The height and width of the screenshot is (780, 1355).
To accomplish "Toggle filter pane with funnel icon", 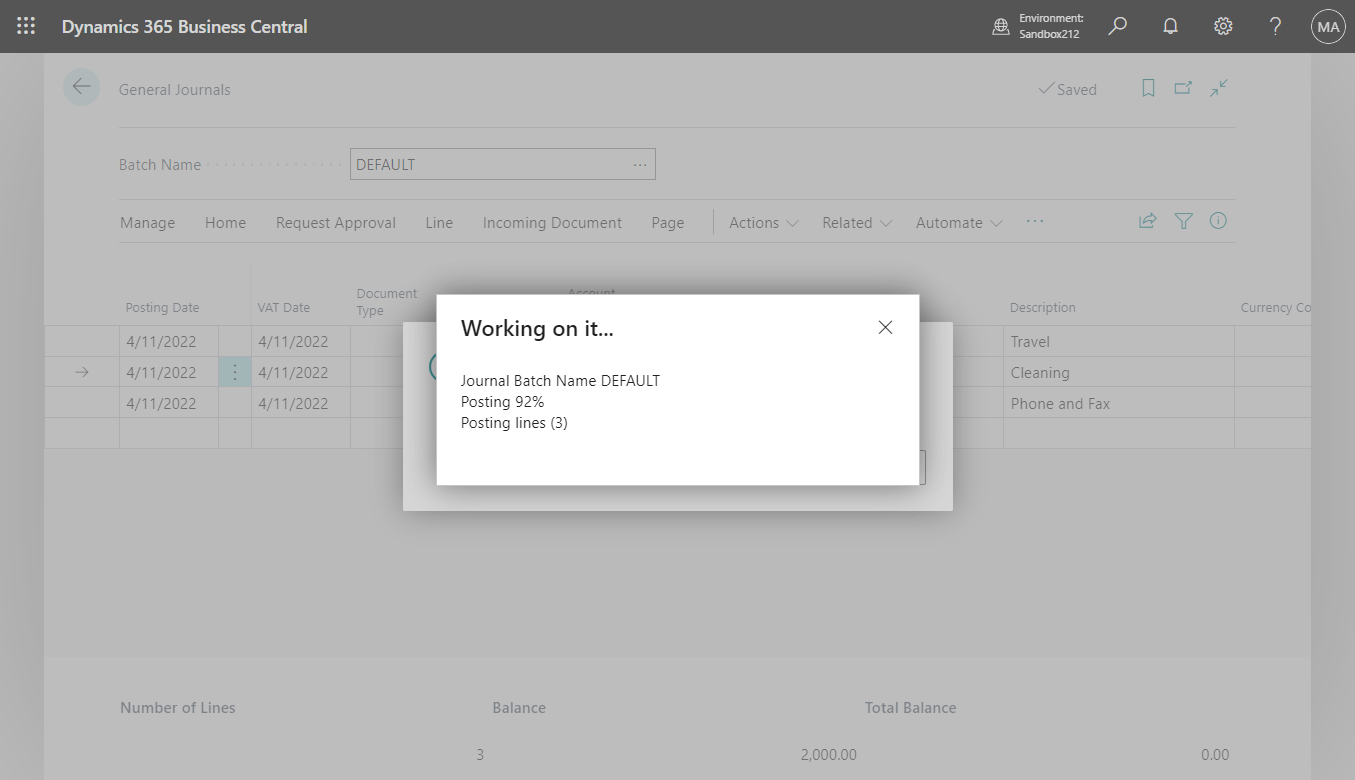I will tap(1183, 221).
